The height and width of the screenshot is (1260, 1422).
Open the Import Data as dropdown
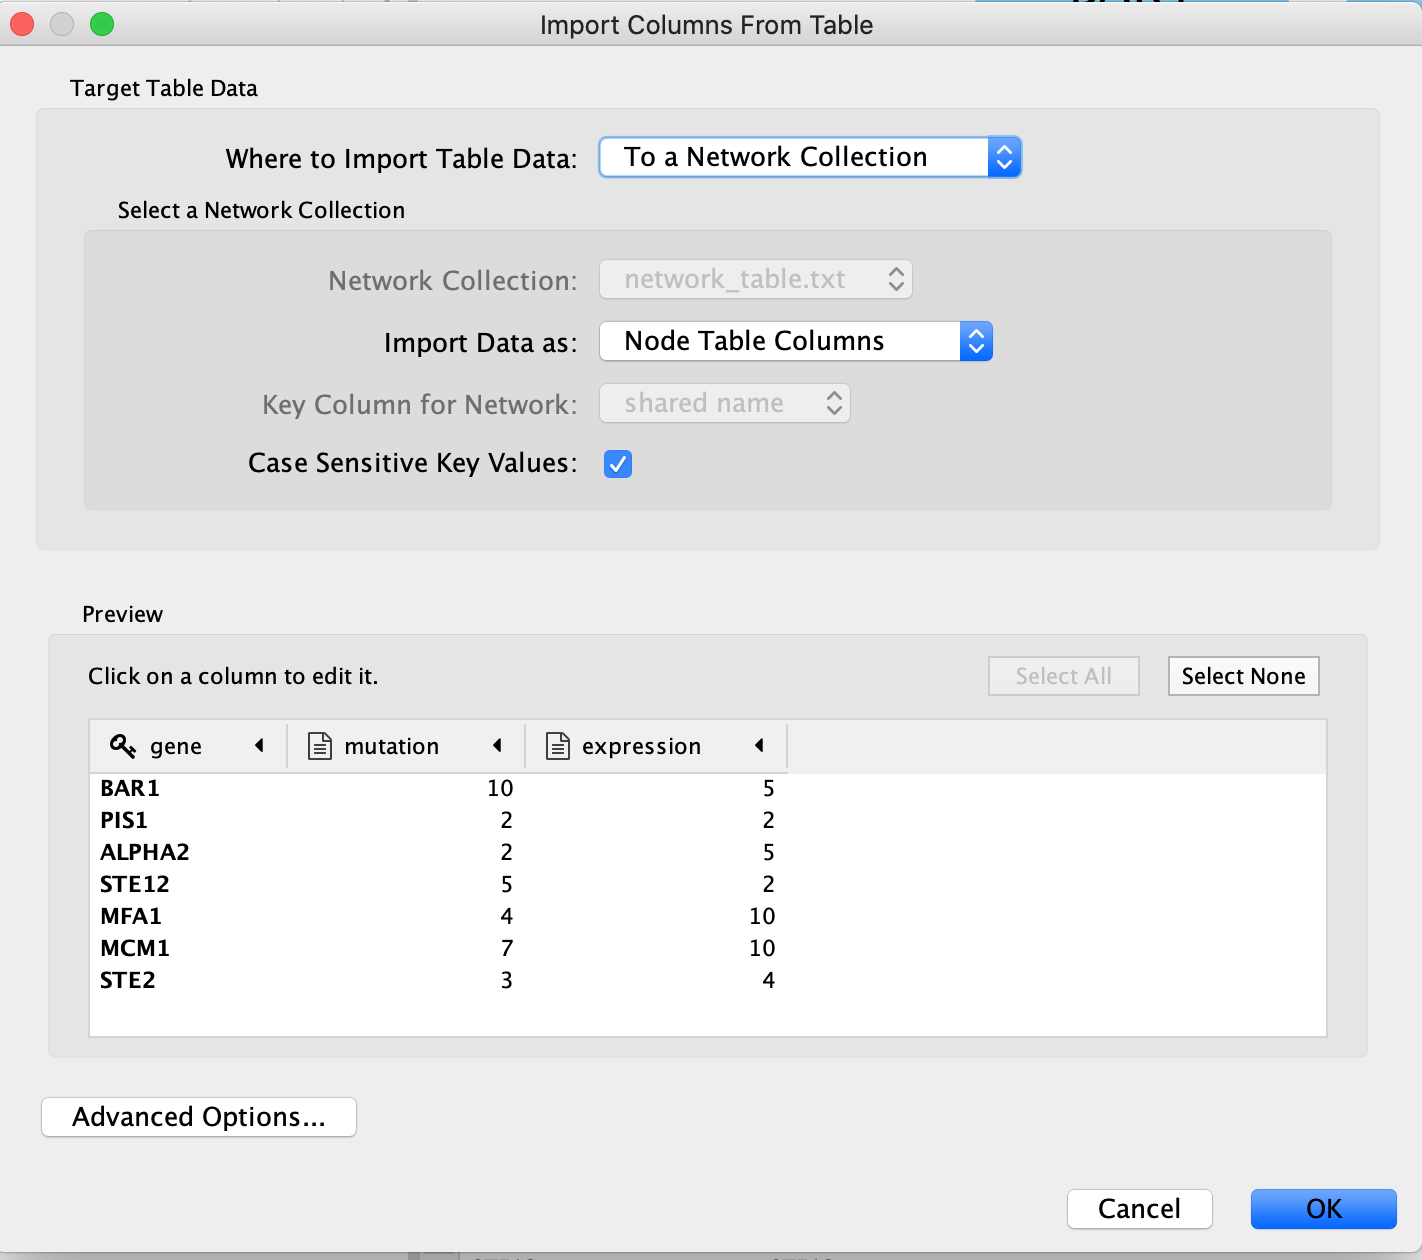pyautogui.click(x=795, y=342)
